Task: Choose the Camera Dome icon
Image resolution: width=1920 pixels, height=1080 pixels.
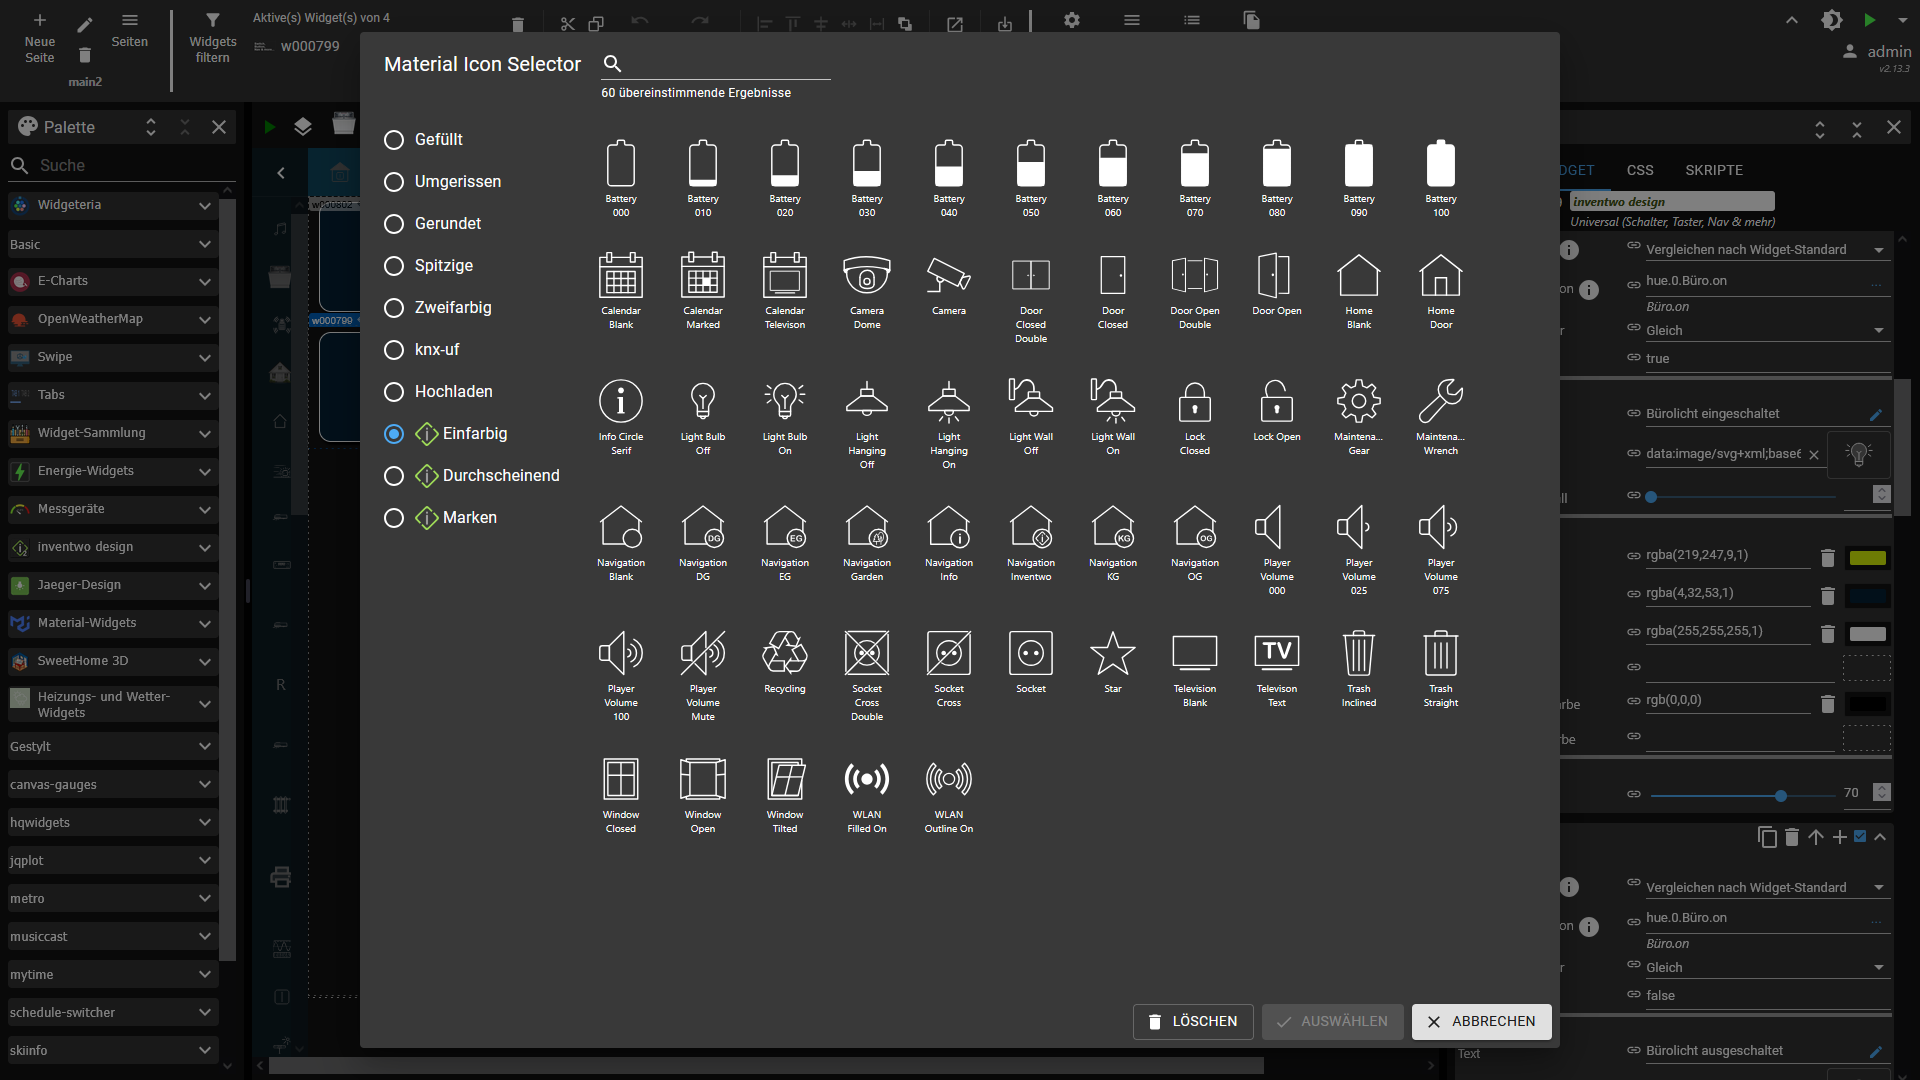Action: [867, 276]
